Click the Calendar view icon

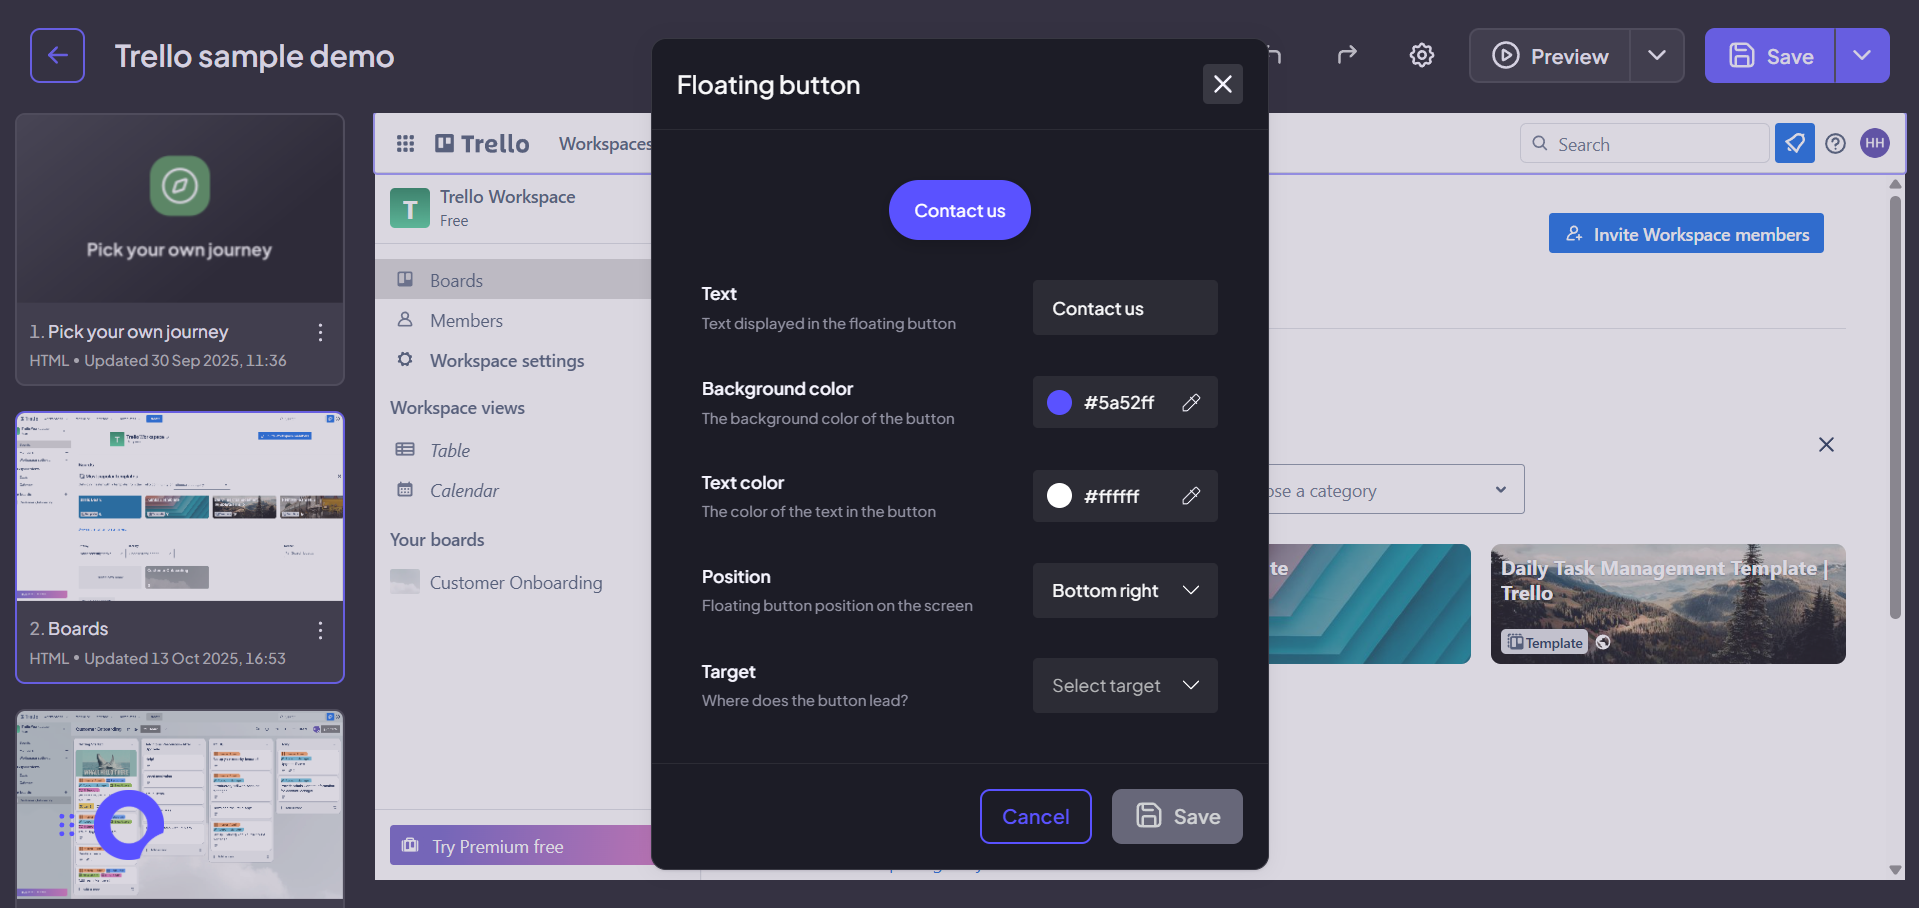(x=405, y=489)
